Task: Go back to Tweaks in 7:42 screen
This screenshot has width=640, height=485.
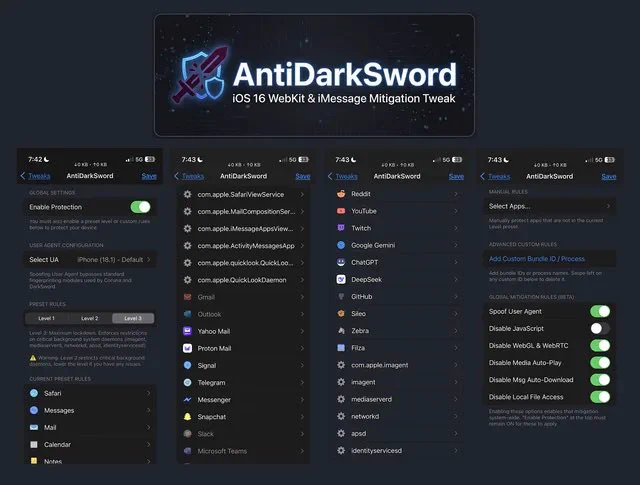Action: click(36, 176)
